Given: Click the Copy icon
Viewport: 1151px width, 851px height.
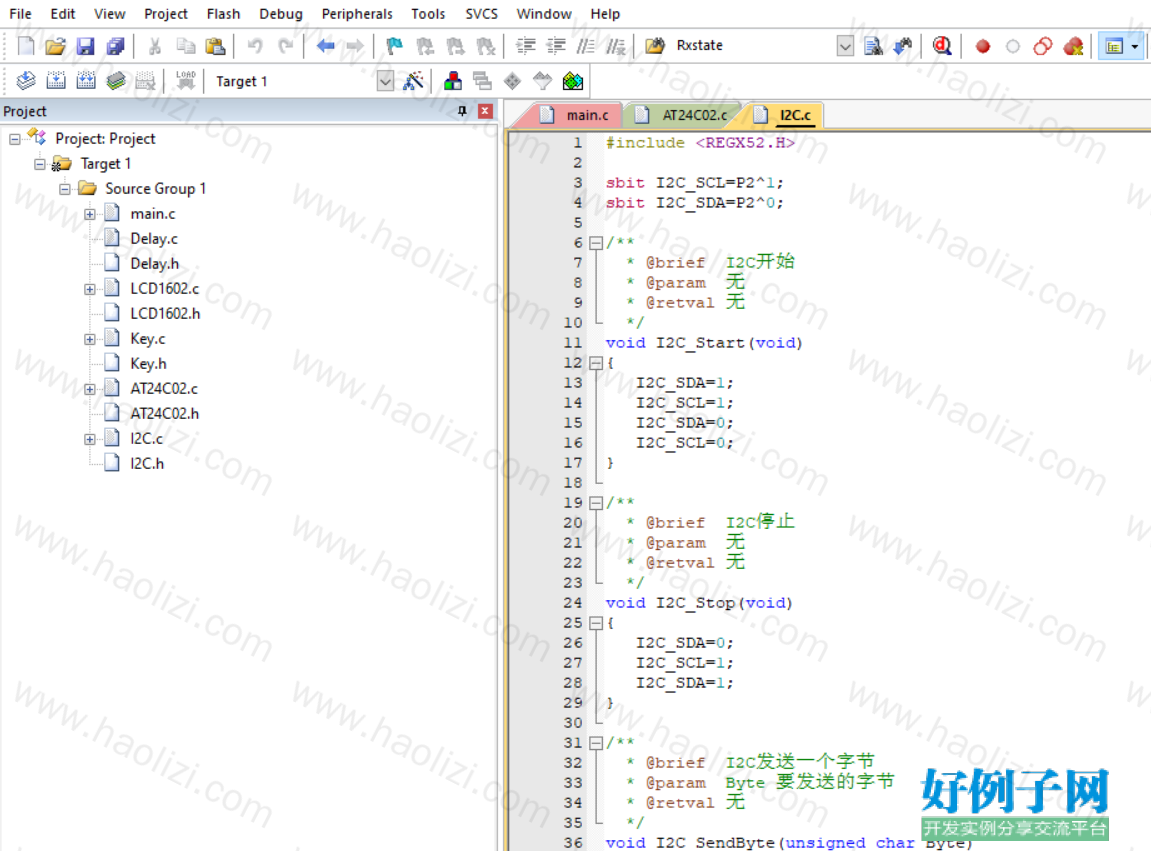Looking at the screenshot, I should 185,46.
